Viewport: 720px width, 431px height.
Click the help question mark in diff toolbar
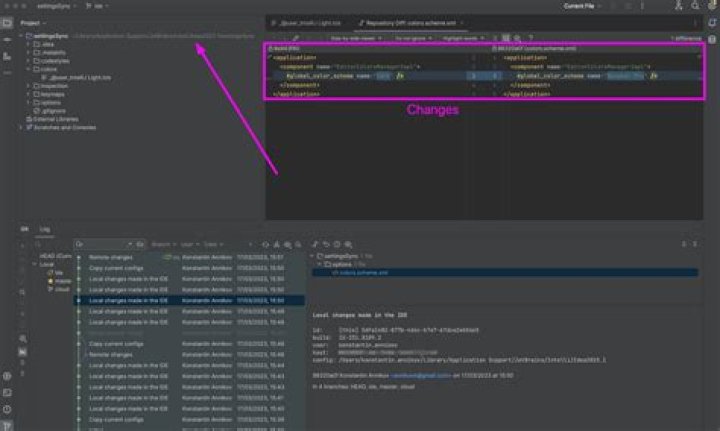point(530,39)
